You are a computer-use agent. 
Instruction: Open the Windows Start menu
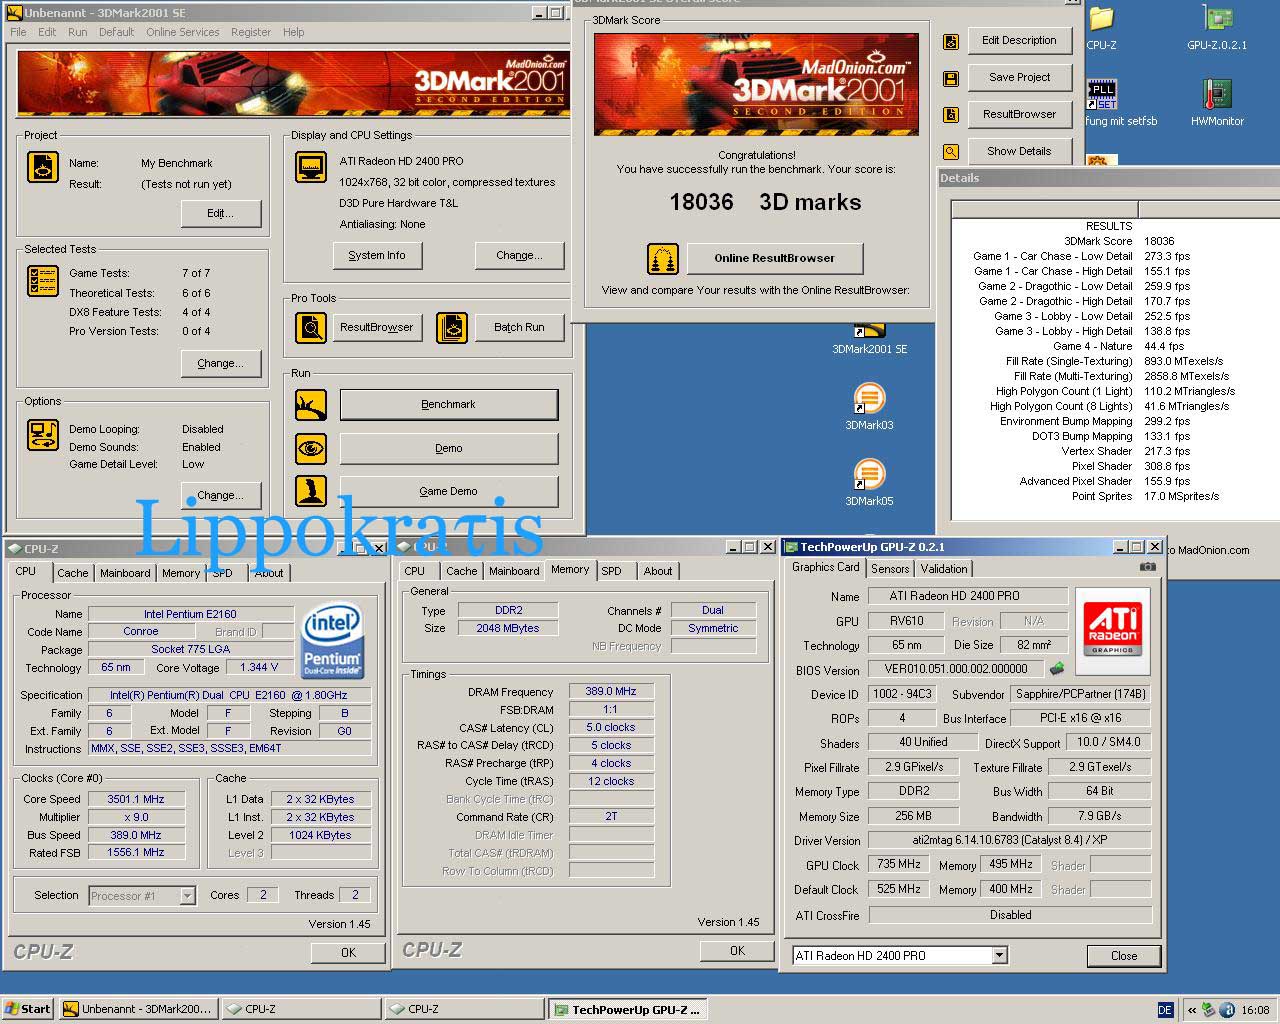28,1009
